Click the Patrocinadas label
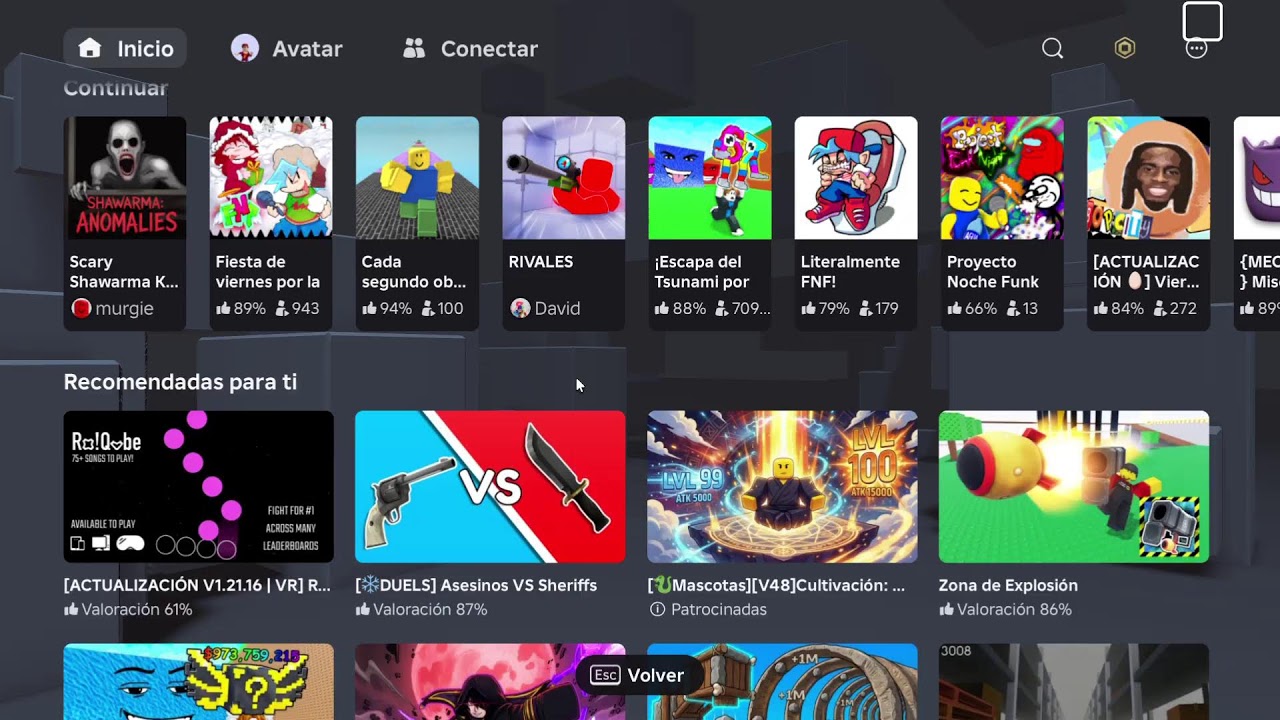1280x720 pixels. coord(719,610)
